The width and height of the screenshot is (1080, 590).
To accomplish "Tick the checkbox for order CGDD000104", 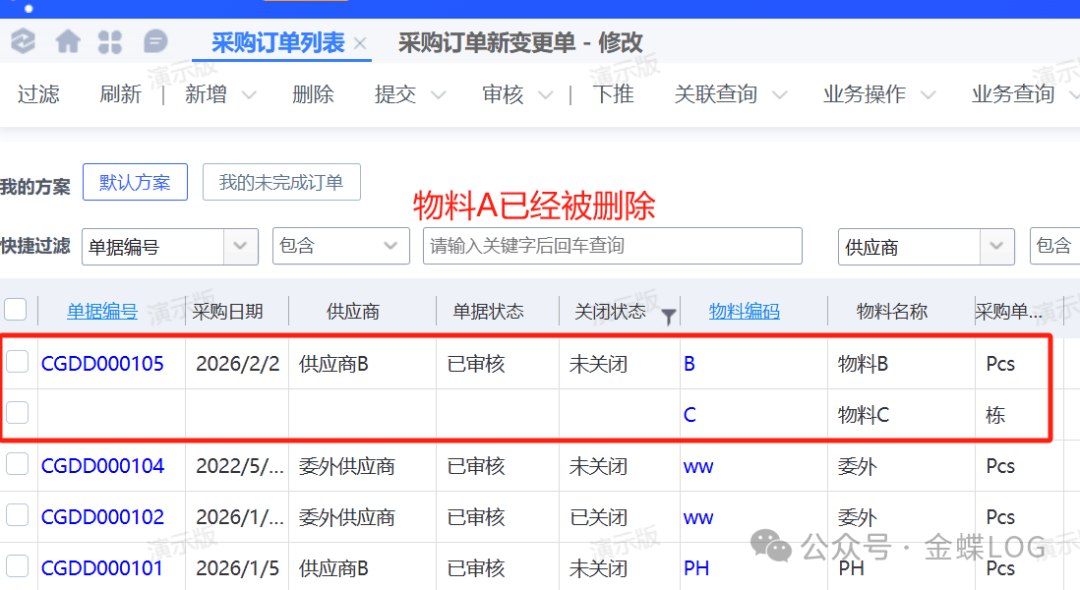I will pos(17,465).
